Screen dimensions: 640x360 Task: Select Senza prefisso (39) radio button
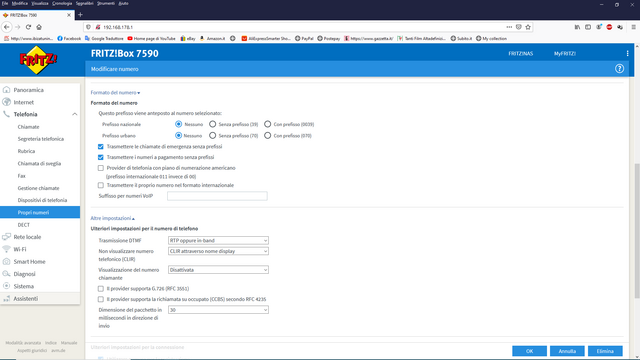(x=213, y=124)
